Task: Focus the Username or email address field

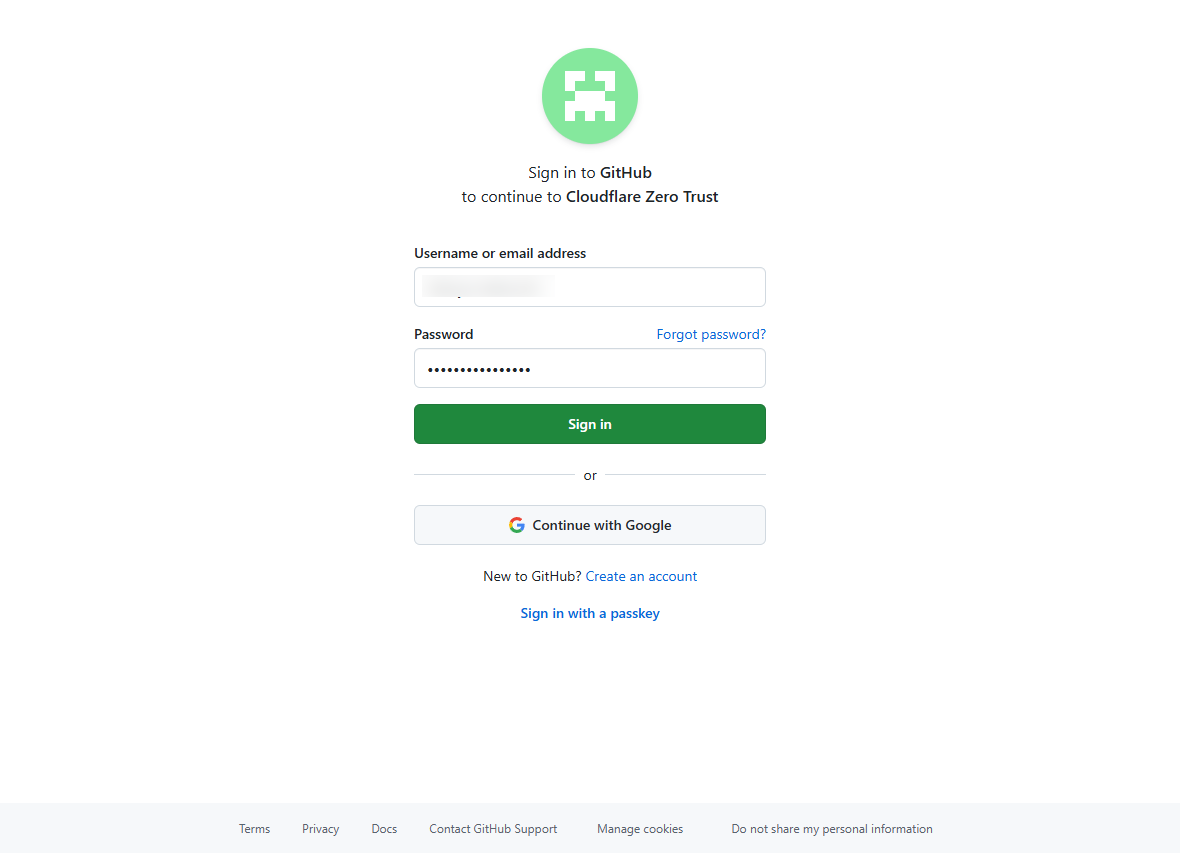Action: [589, 287]
